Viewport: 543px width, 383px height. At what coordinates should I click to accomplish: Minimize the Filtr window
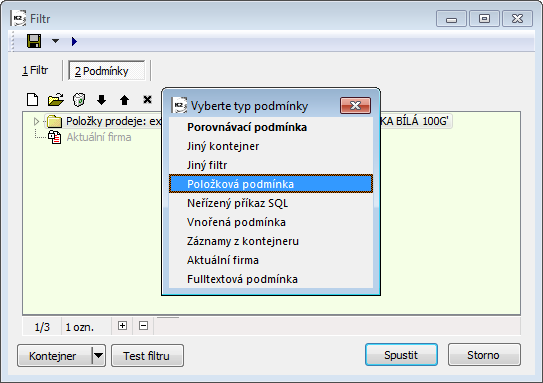pyautogui.click(x=451, y=19)
